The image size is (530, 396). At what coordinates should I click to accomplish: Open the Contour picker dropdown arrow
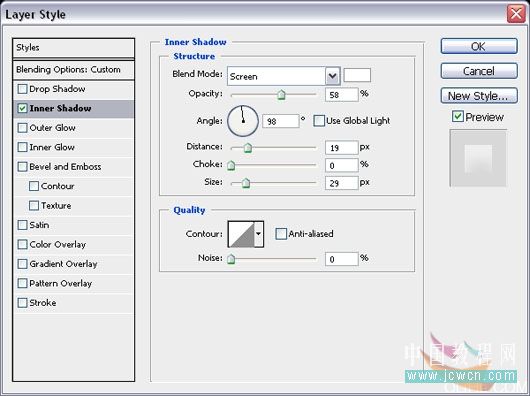click(259, 234)
